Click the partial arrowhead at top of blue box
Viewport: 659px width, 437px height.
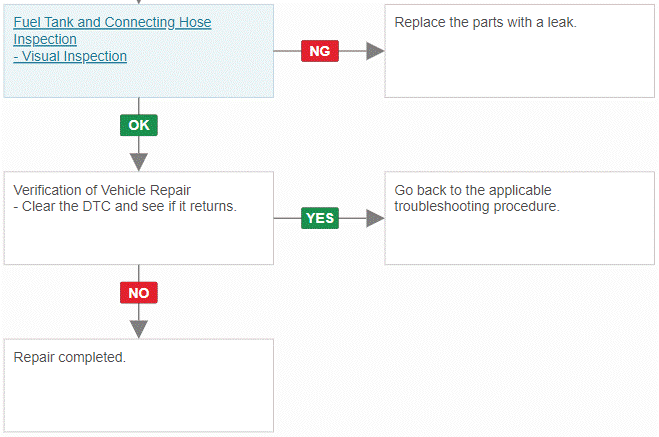[139, 2]
